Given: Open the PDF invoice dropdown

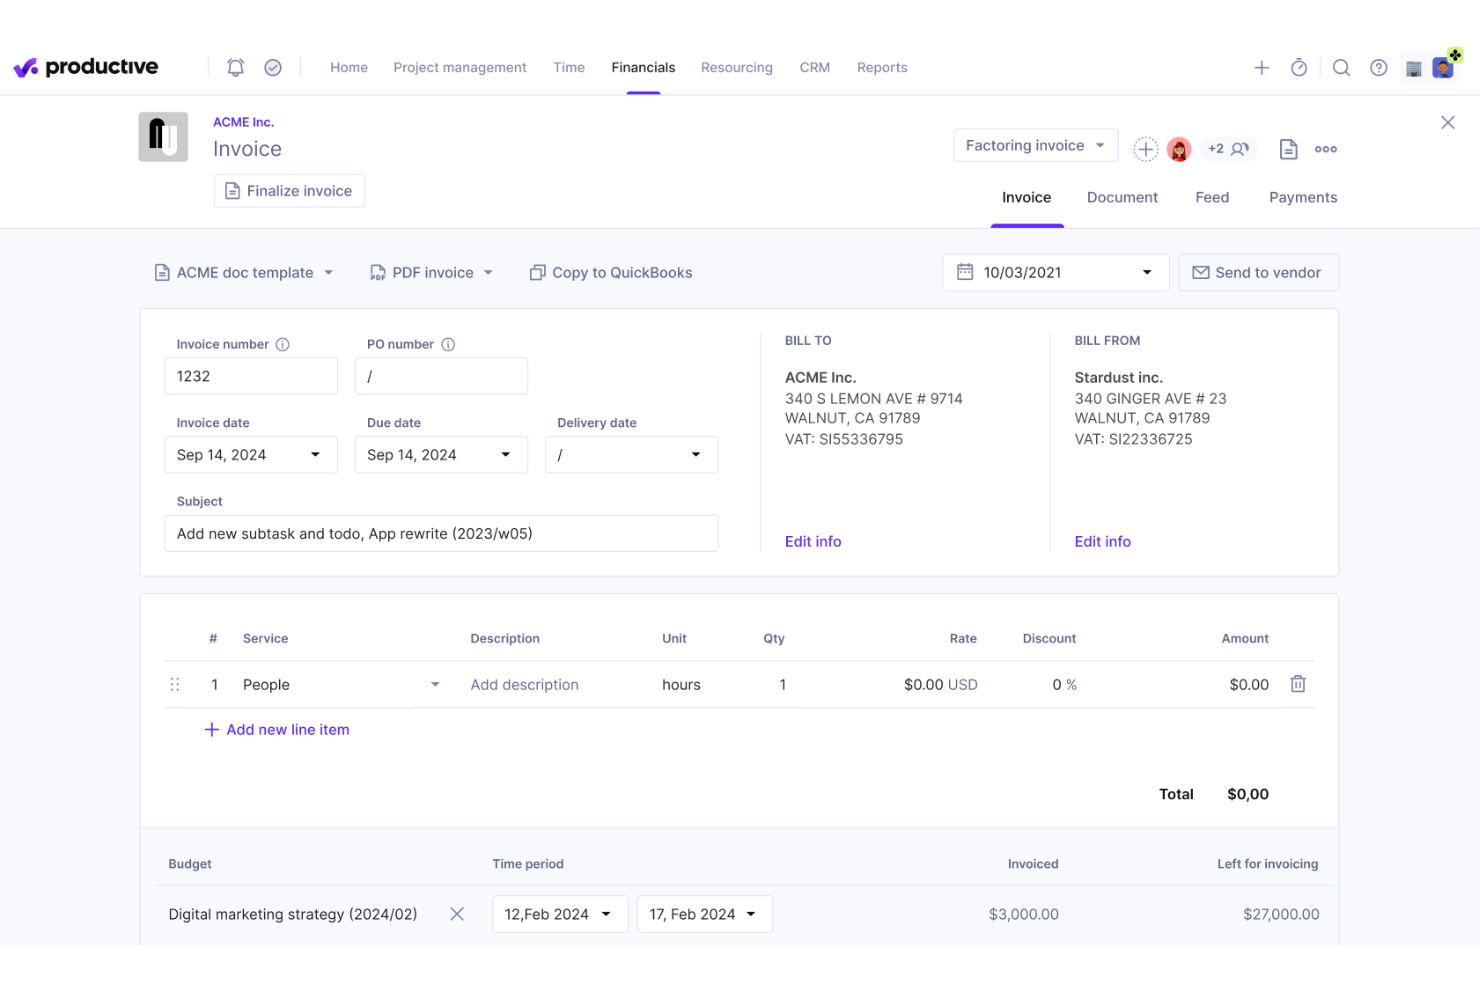Looking at the screenshot, I should tap(432, 273).
